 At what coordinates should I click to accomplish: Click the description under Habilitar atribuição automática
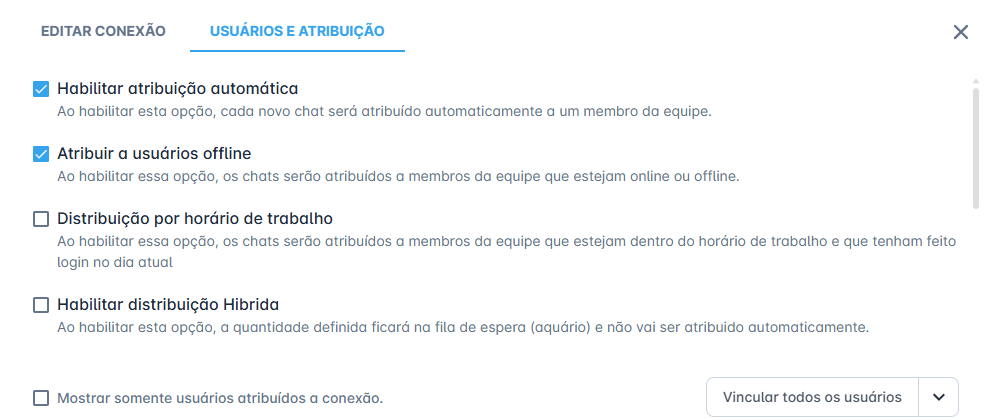pos(384,111)
